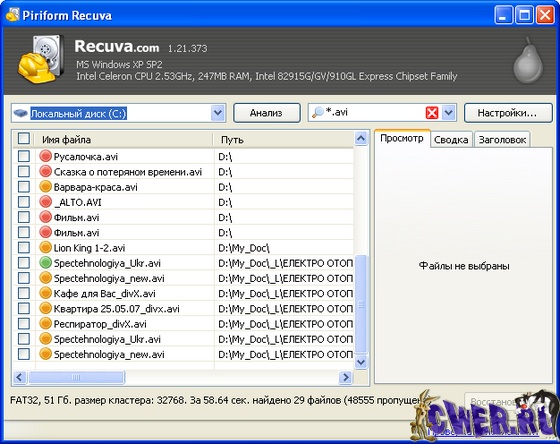The height and width of the screenshot is (444, 560).
Task: Open the Локальный диск (C:) drive dropdown
Action: click(218, 113)
